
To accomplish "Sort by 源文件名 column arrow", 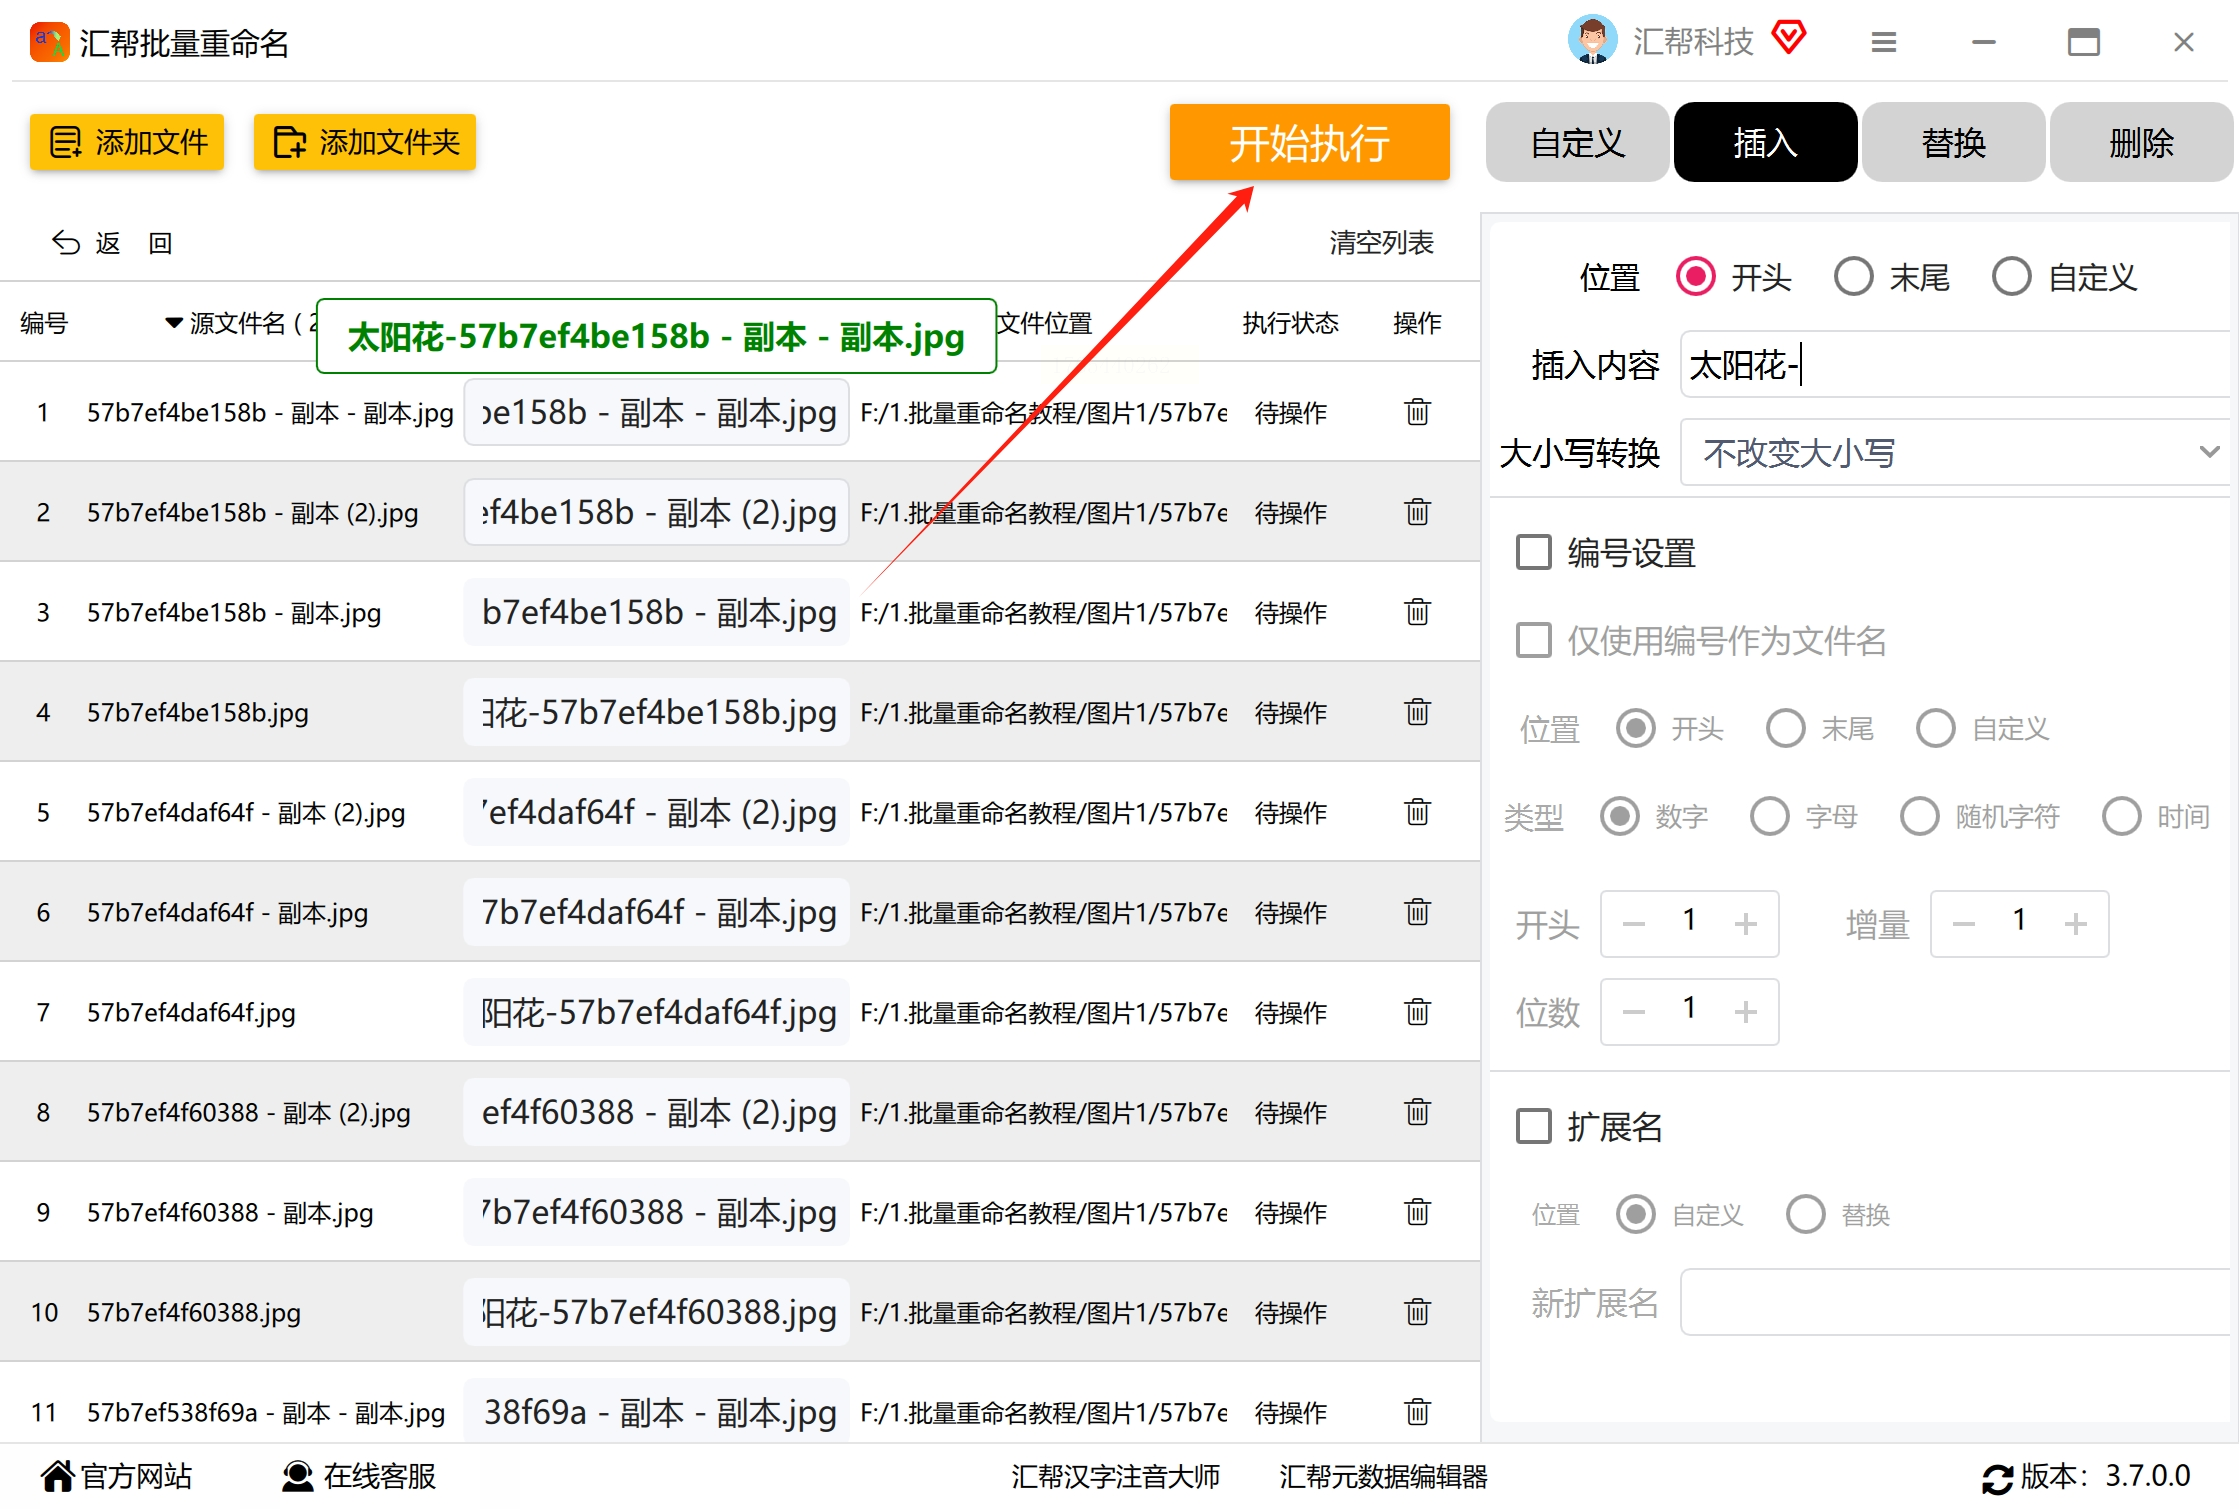I will pos(174,323).
